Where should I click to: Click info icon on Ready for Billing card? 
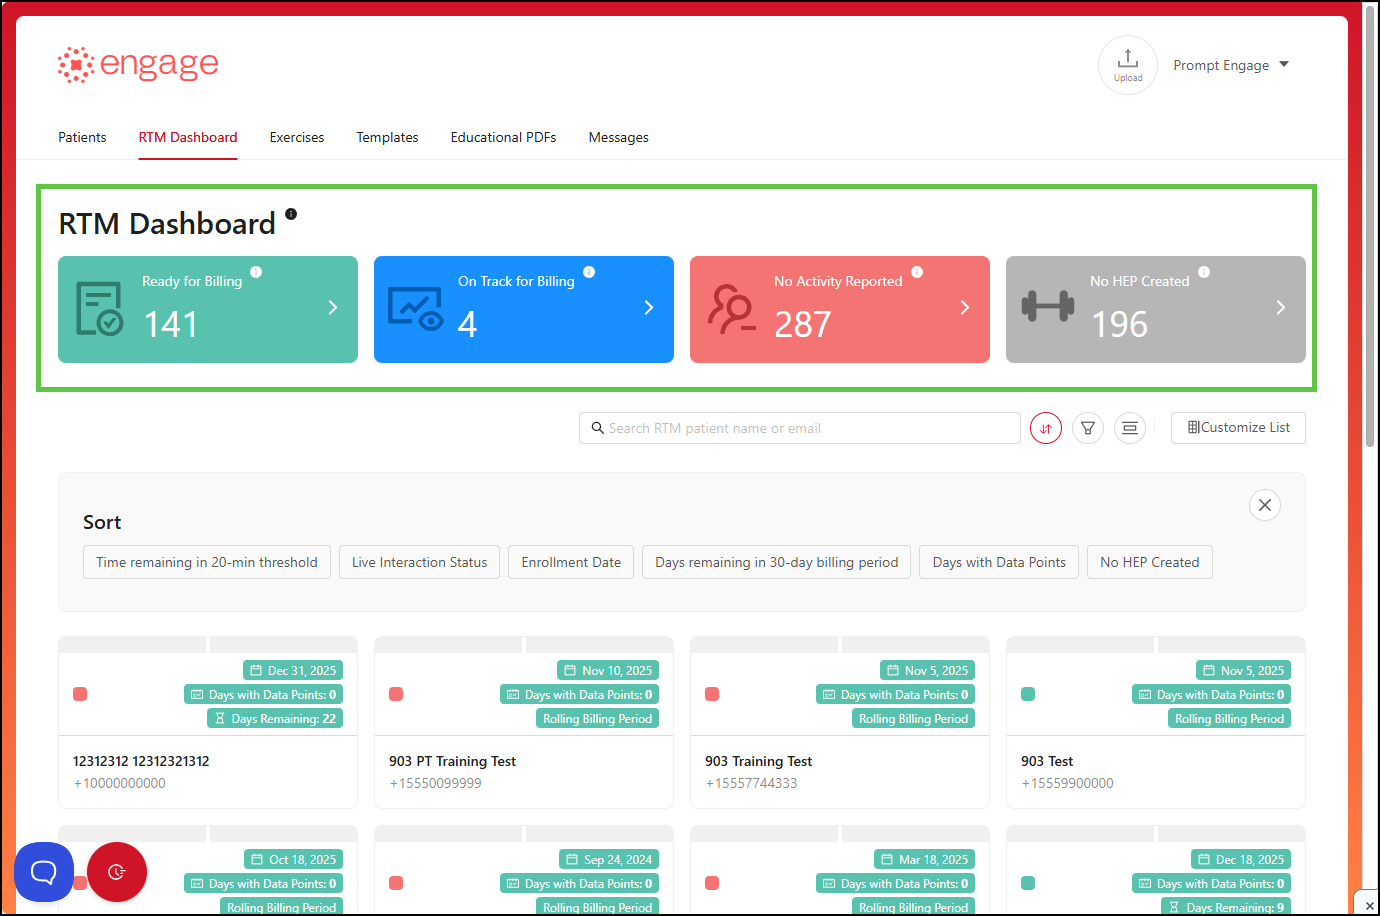point(256,272)
